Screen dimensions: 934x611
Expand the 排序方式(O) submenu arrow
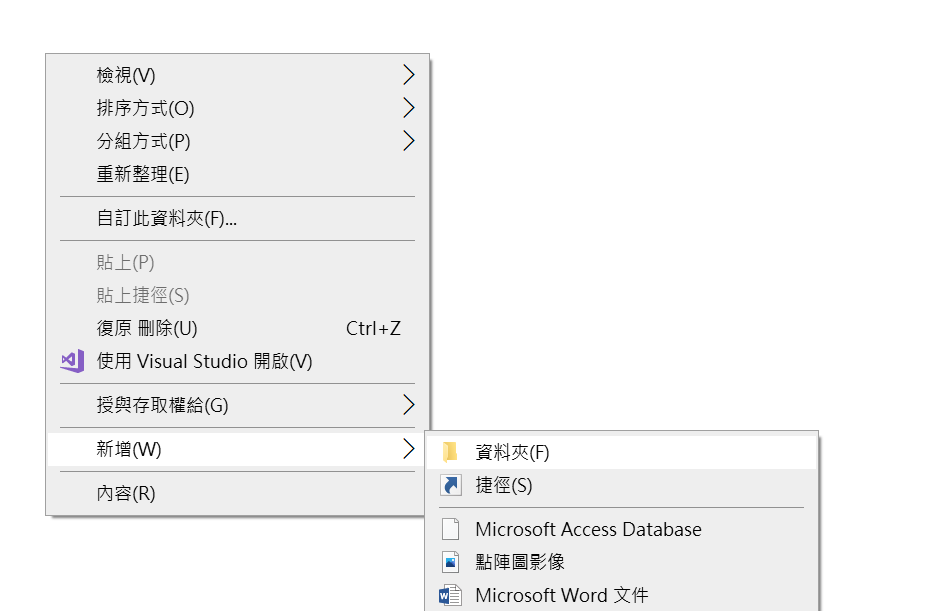point(409,108)
